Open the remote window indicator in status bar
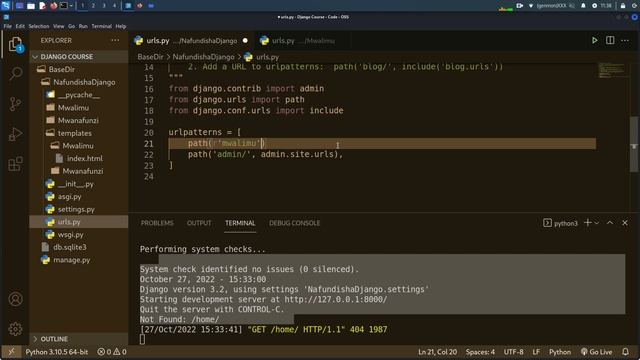The width and height of the screenshot is (640, 360). 11,351
